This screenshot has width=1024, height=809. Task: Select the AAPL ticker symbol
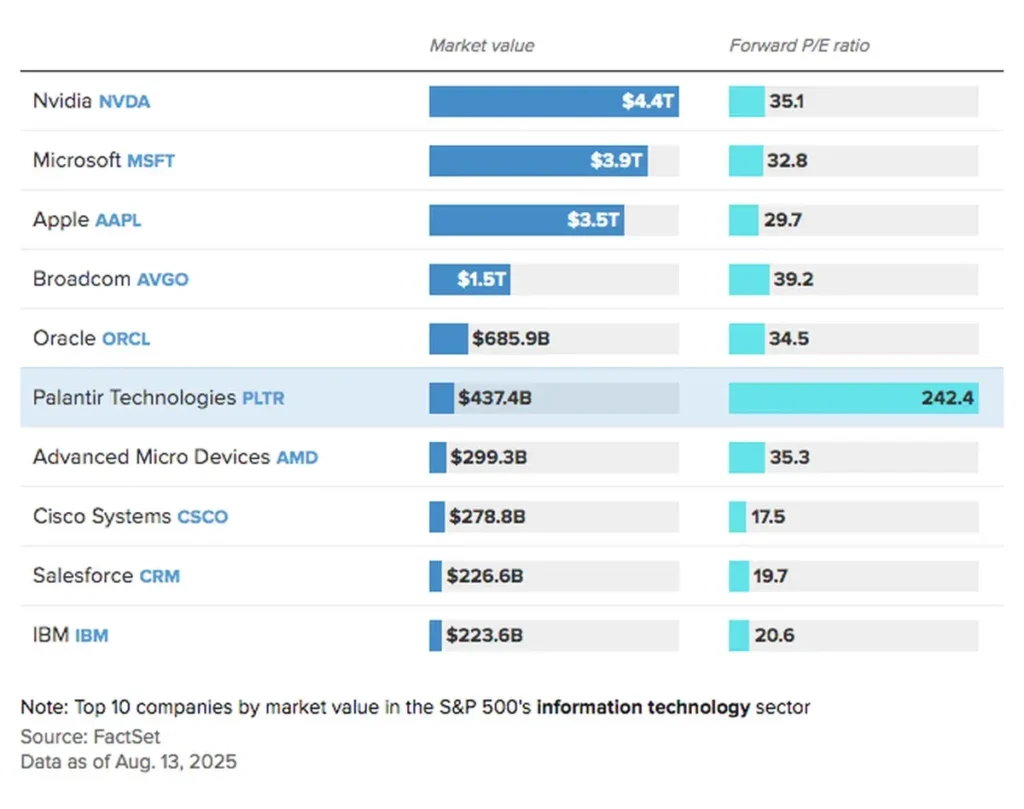click(x=118, y=220)
